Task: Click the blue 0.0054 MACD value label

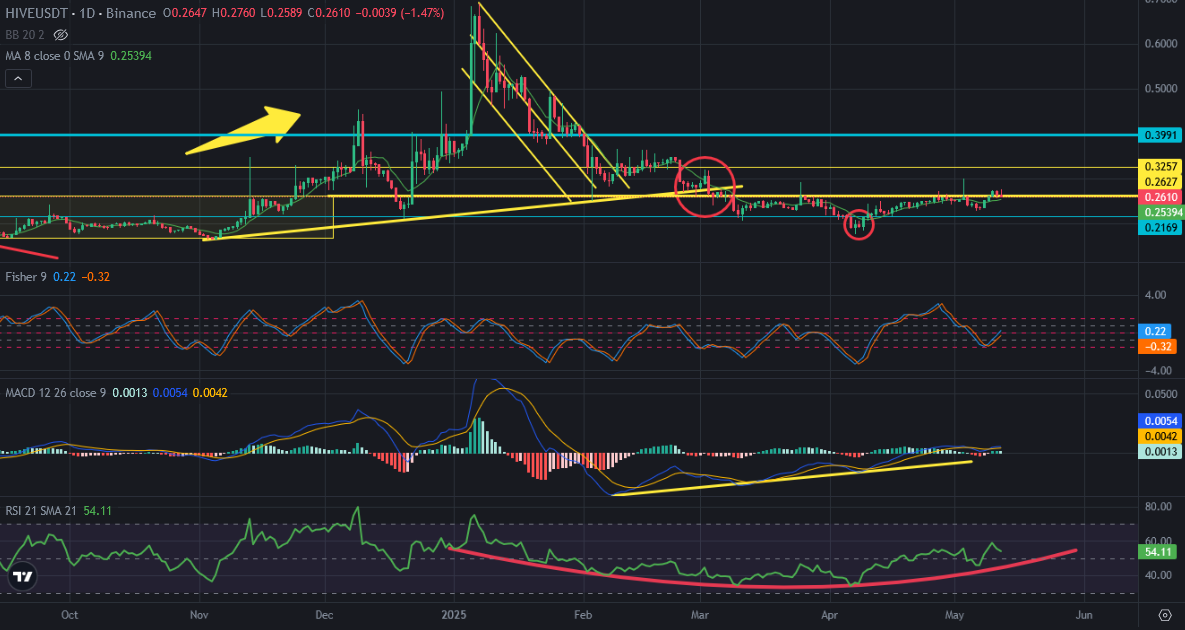Action: [x=1160, y=421]
